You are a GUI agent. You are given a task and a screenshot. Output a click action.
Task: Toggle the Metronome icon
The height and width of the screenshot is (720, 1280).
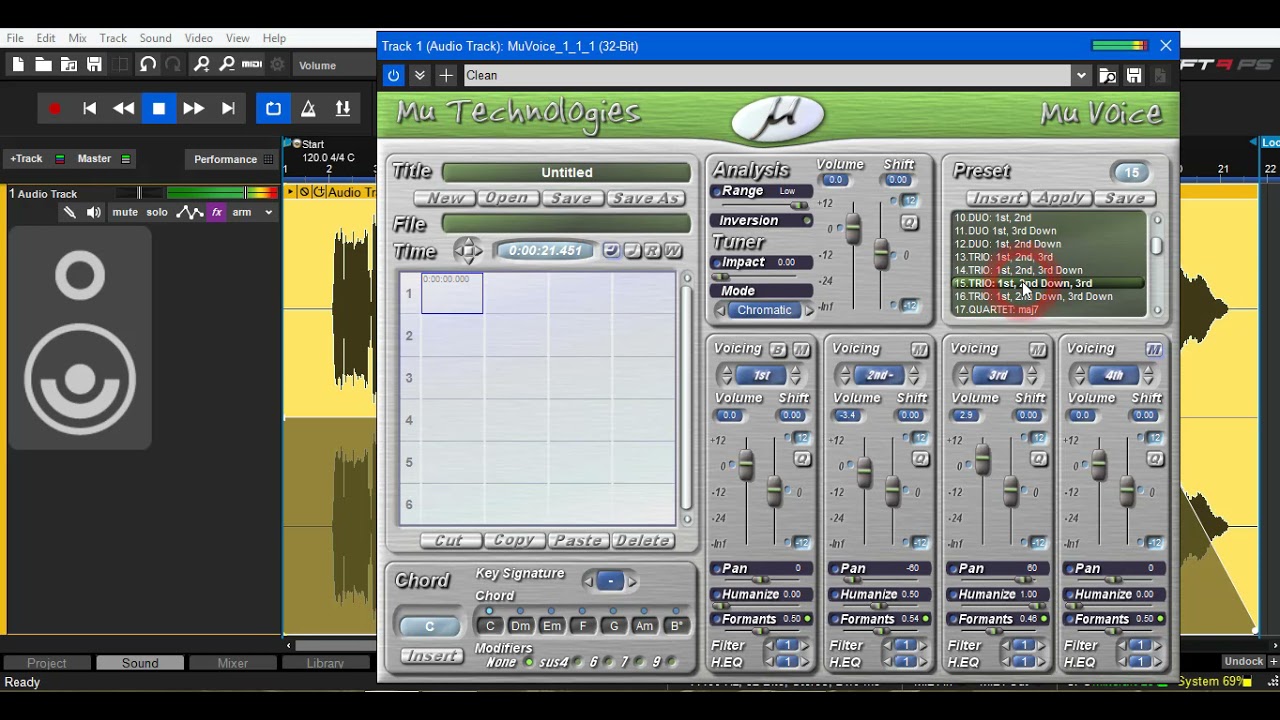click(x=308, y=108)
